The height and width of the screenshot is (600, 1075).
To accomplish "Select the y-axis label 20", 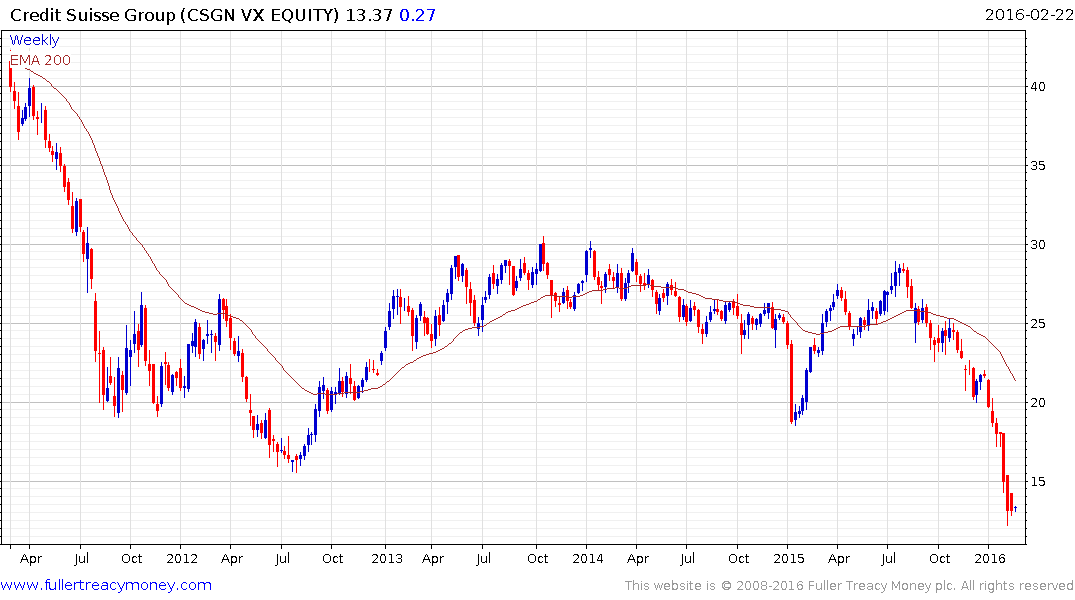I will [1037, 403].
